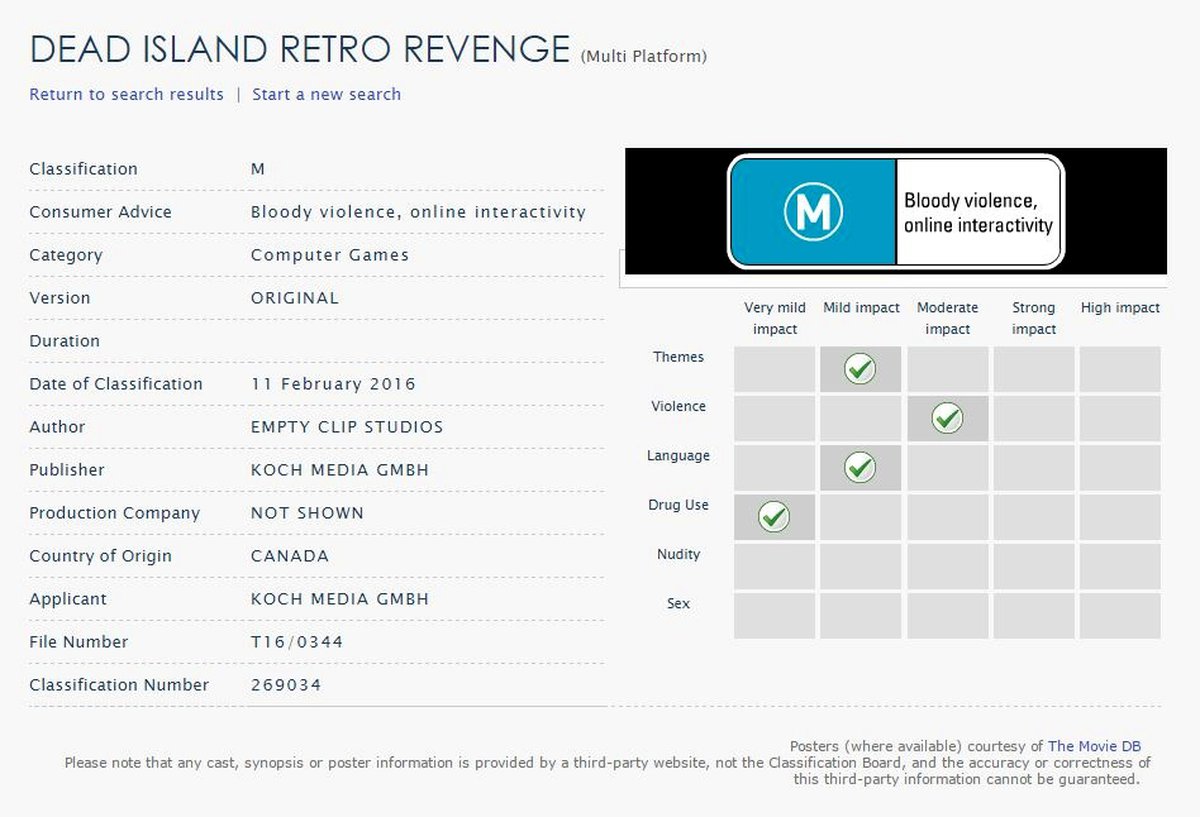The width and height of the screenshot is (1200, 817).
Task: Click the Themes mild impact checkmark
Action: coord(860,368)
